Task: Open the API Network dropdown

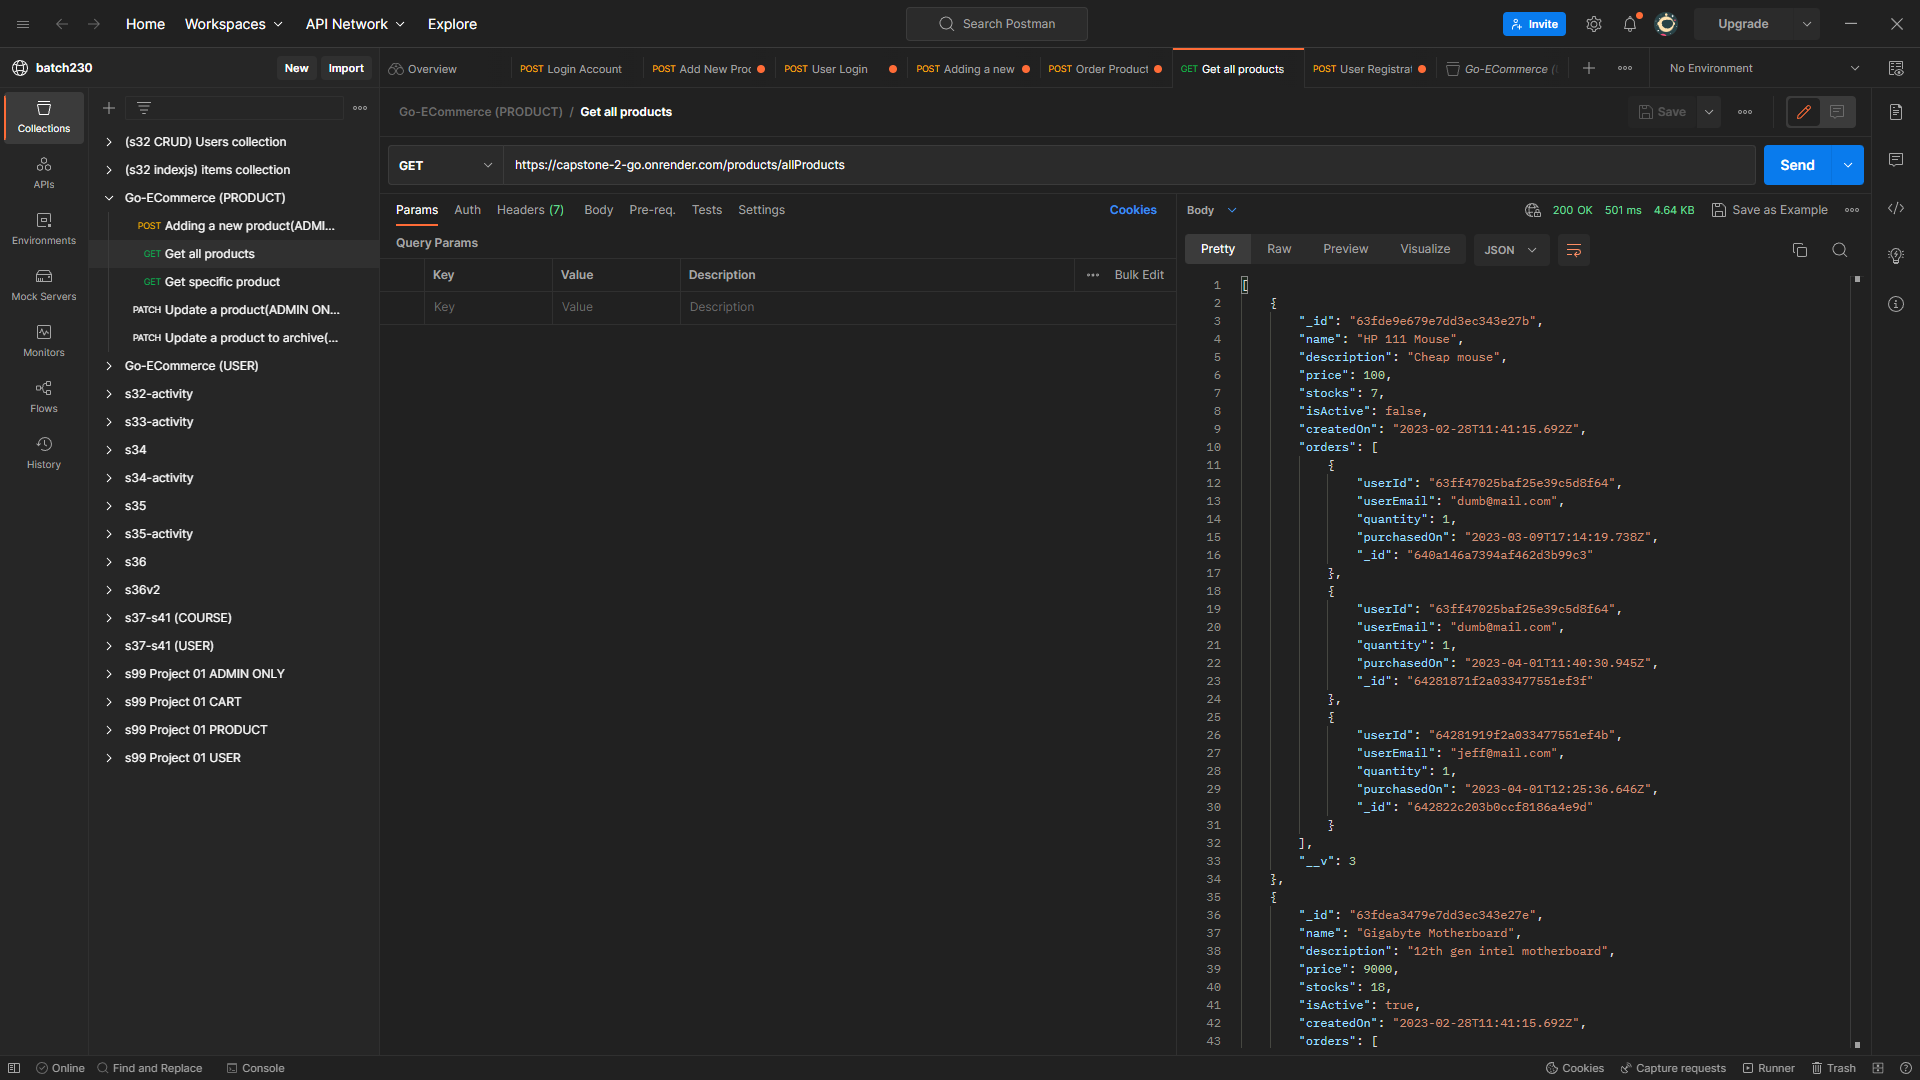Action: (355, 24)
